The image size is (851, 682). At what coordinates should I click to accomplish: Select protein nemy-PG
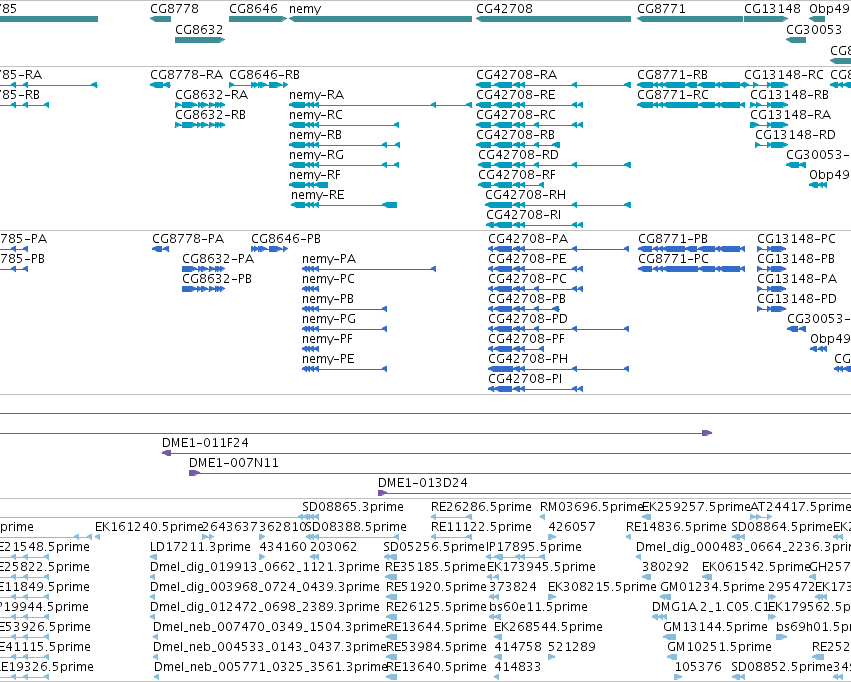[x=329, y=319]
